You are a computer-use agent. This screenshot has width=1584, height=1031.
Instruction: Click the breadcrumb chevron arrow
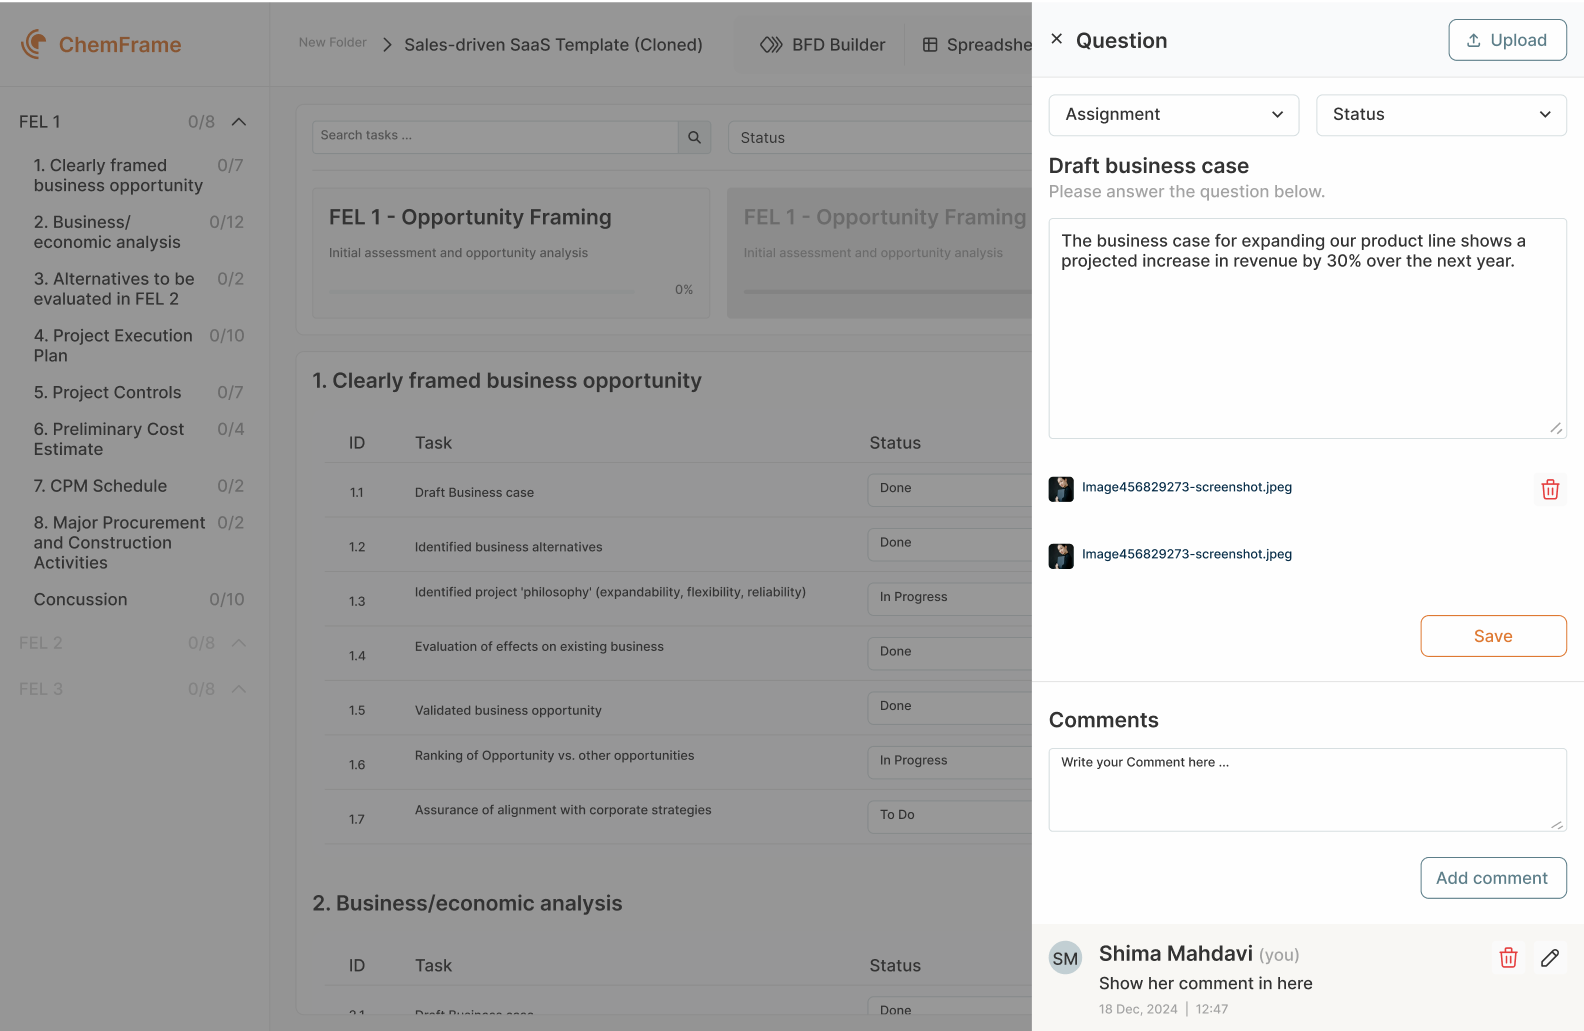(x=387, y=44)
